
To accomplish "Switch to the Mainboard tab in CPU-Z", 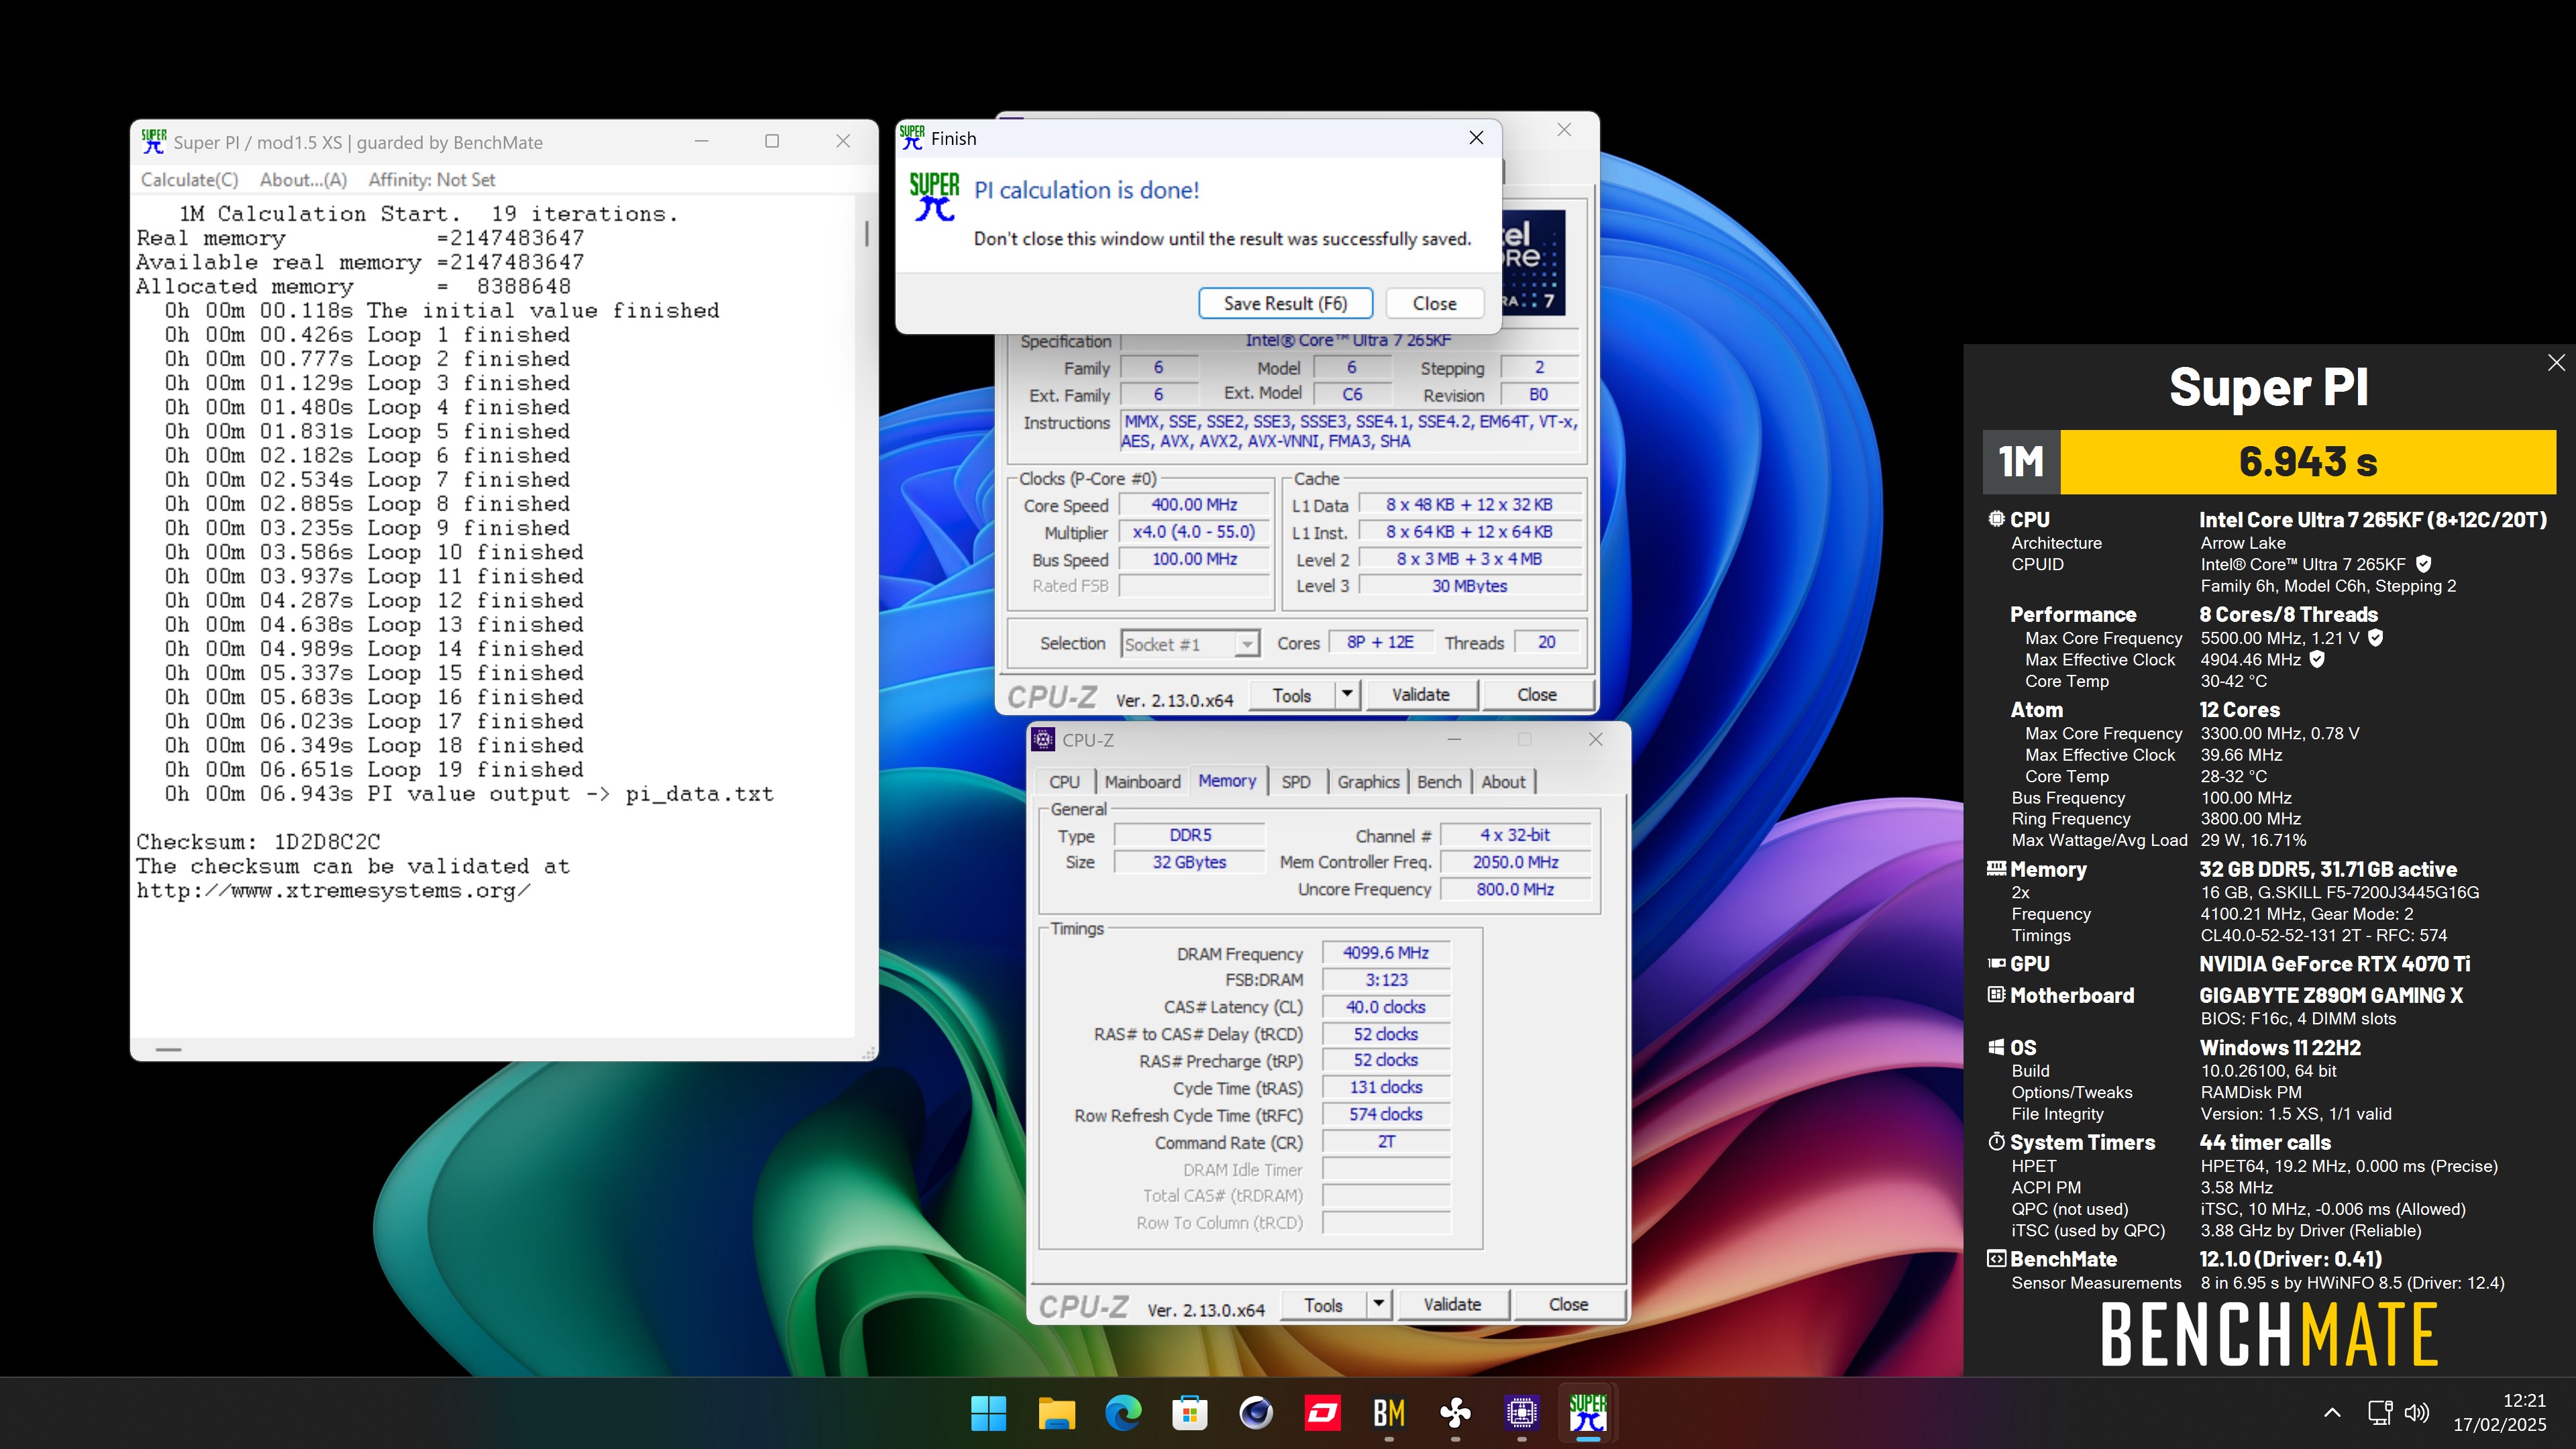I will point(1142,782).
